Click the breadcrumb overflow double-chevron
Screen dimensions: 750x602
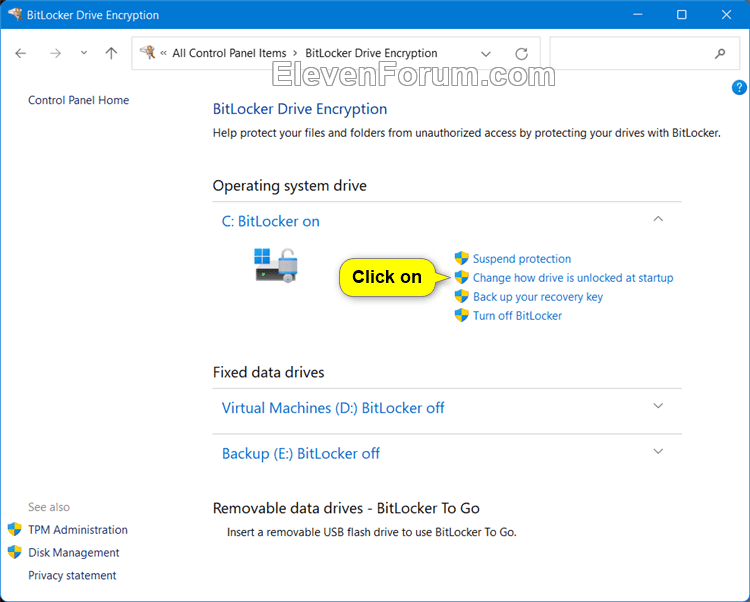point(164,53)
